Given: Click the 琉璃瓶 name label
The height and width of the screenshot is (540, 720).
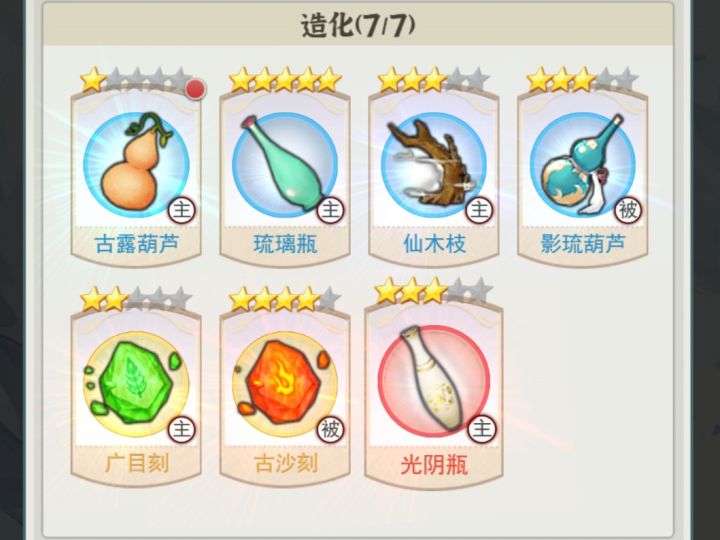Looking at the screenshot, I should [285, 244].
